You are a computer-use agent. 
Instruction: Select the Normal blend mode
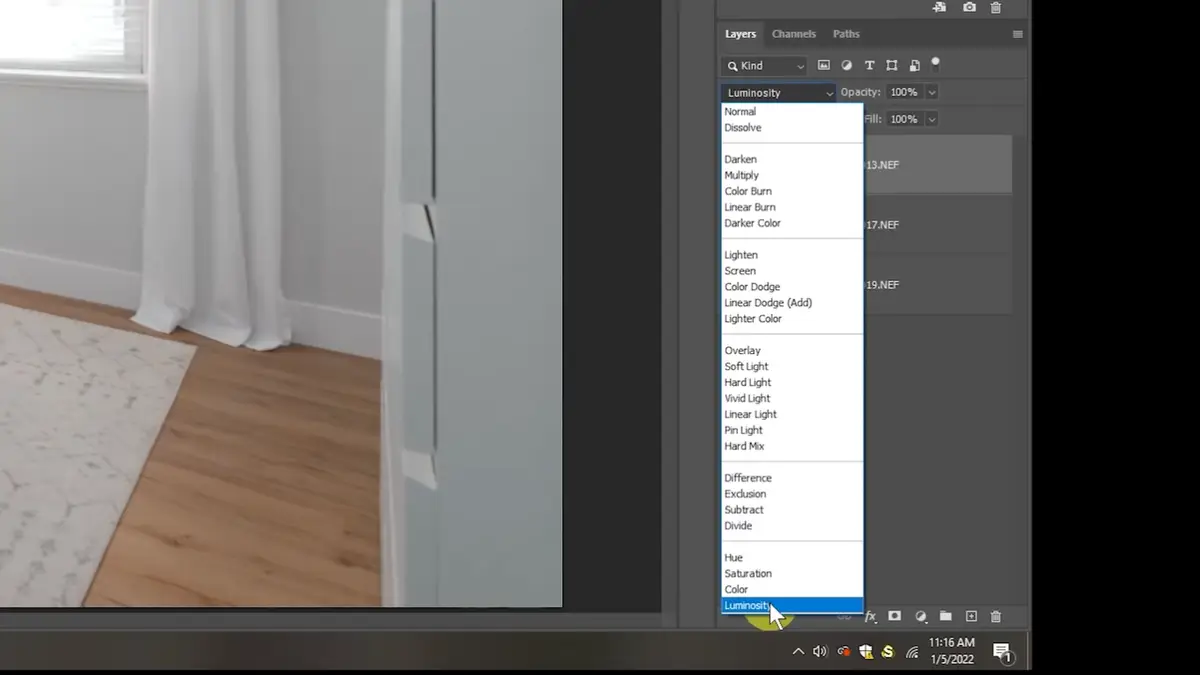pos(740,111)
